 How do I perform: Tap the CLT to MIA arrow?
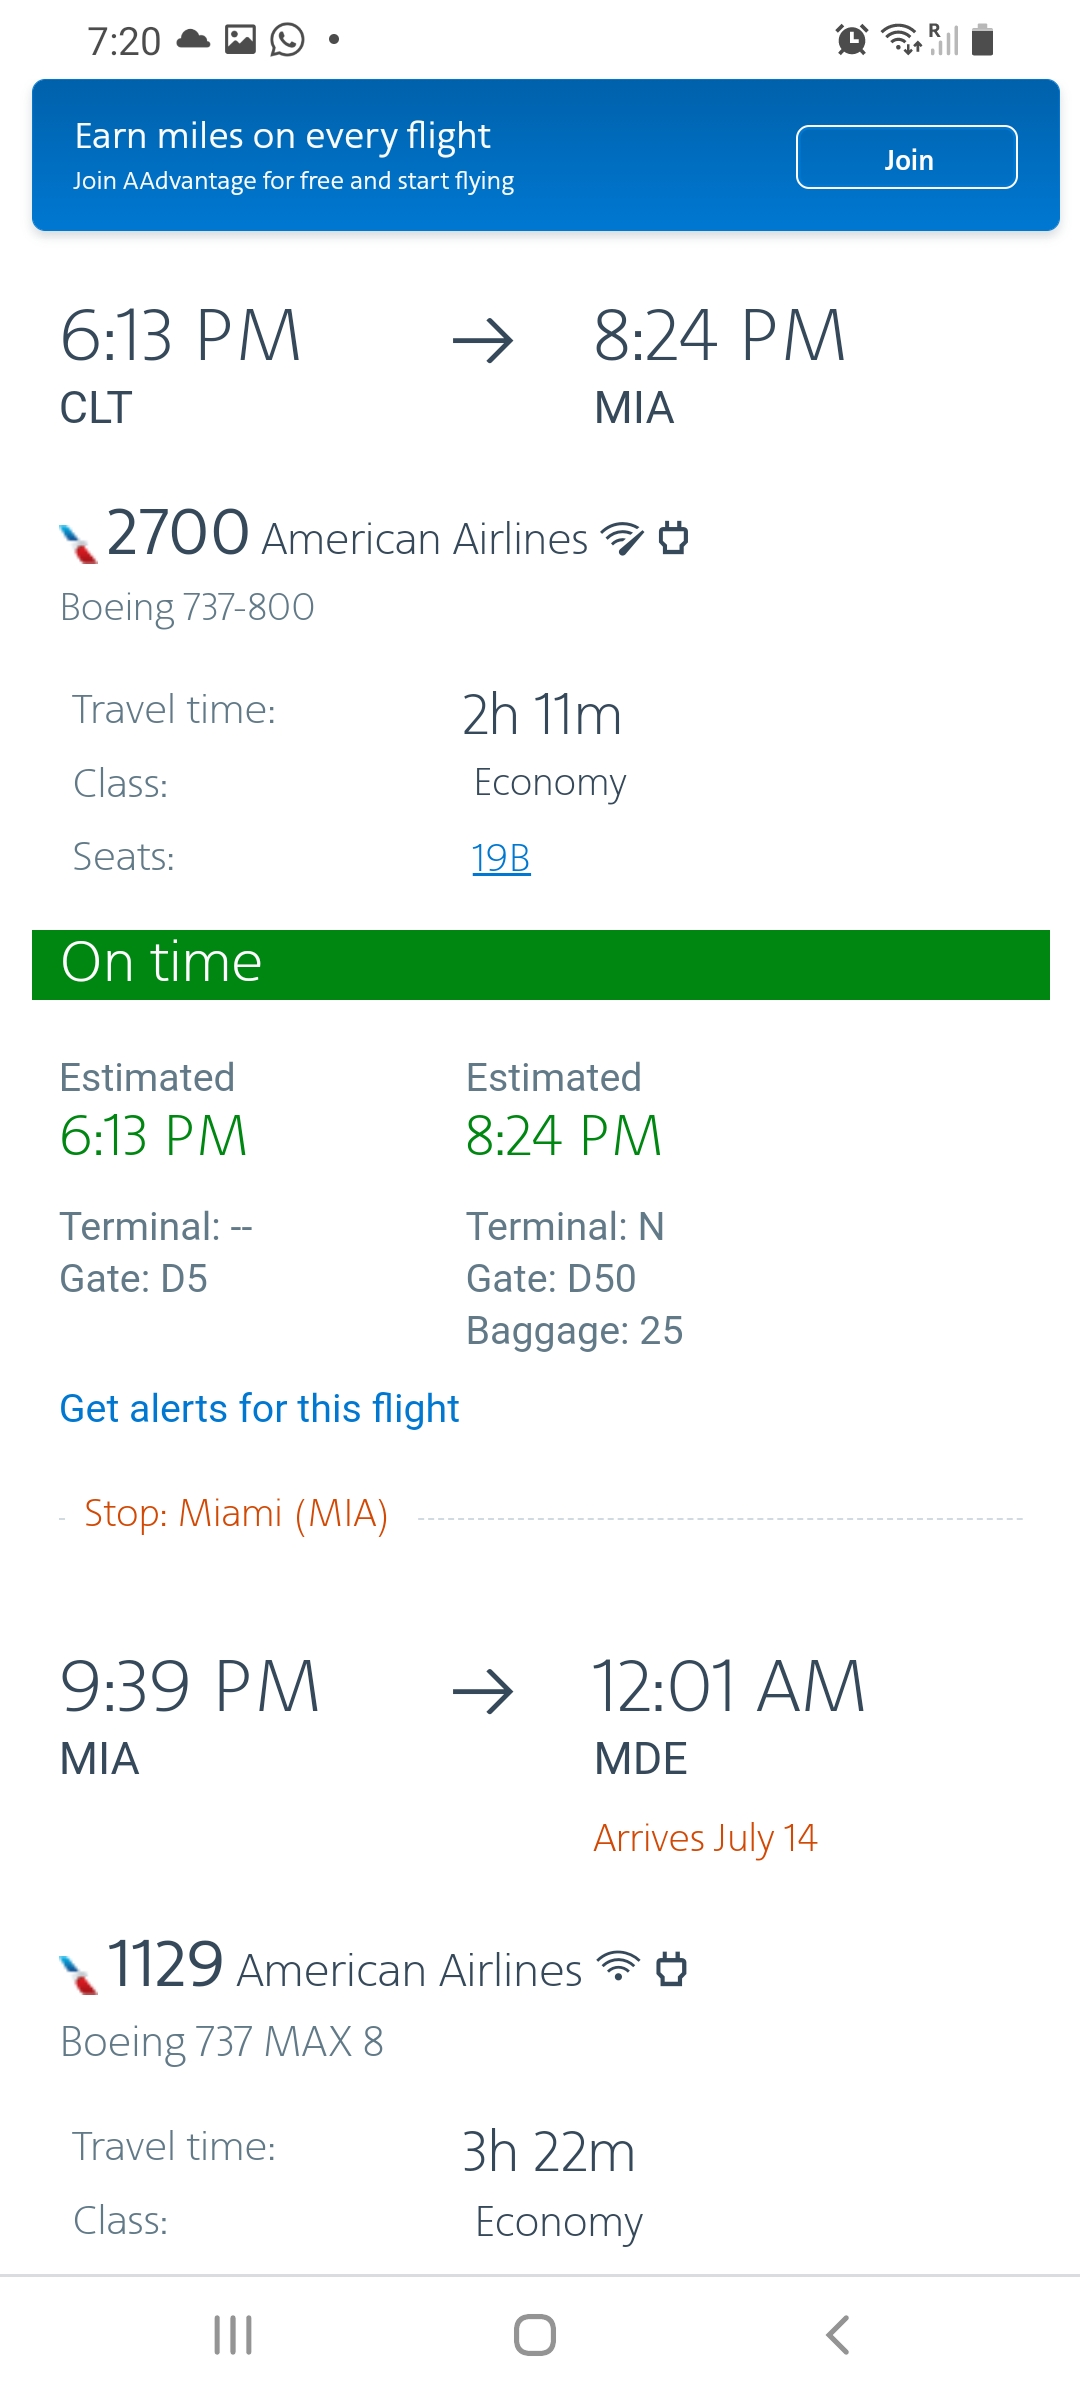tap(483, 342)
